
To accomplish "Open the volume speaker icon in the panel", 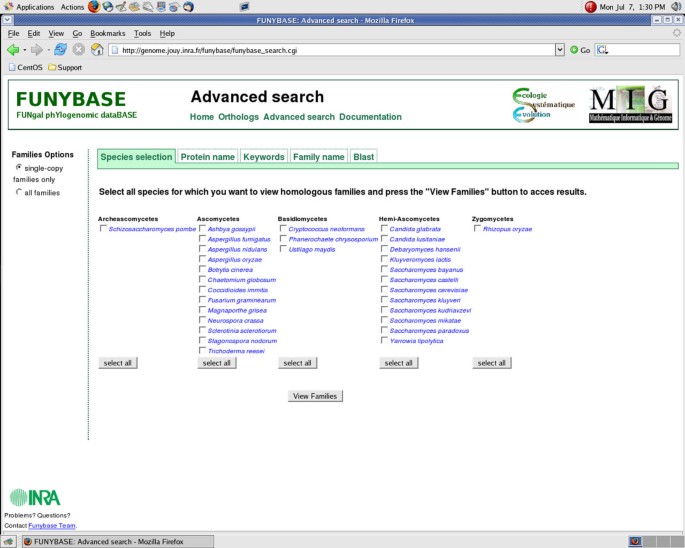I will 676,7.
